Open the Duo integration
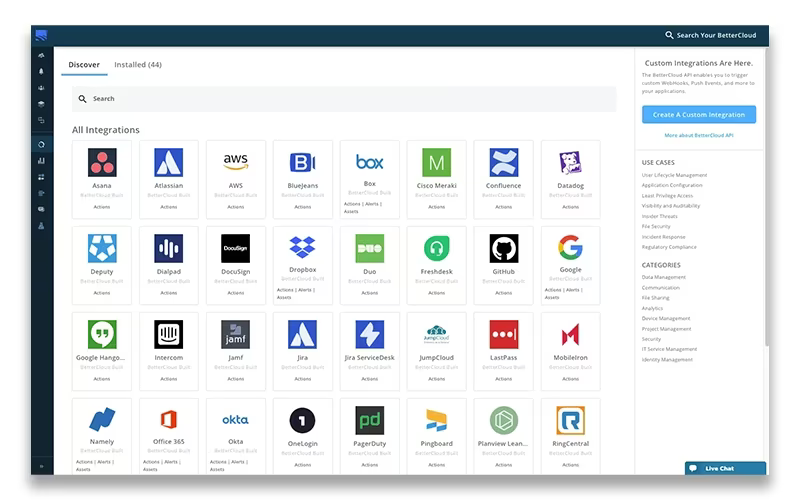The image size is (800, 500). (369, 265)
